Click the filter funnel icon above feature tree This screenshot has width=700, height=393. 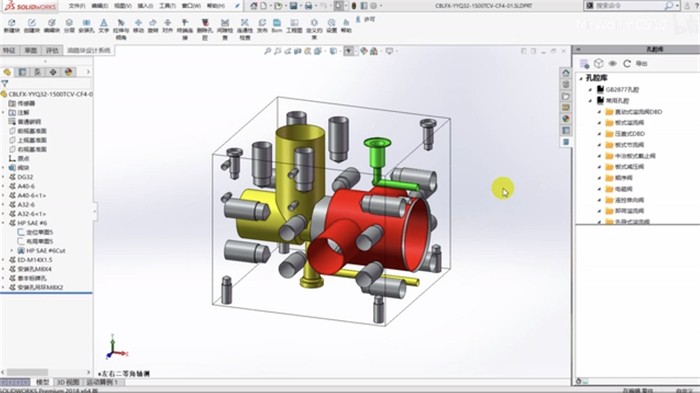(x=5, y=84)
